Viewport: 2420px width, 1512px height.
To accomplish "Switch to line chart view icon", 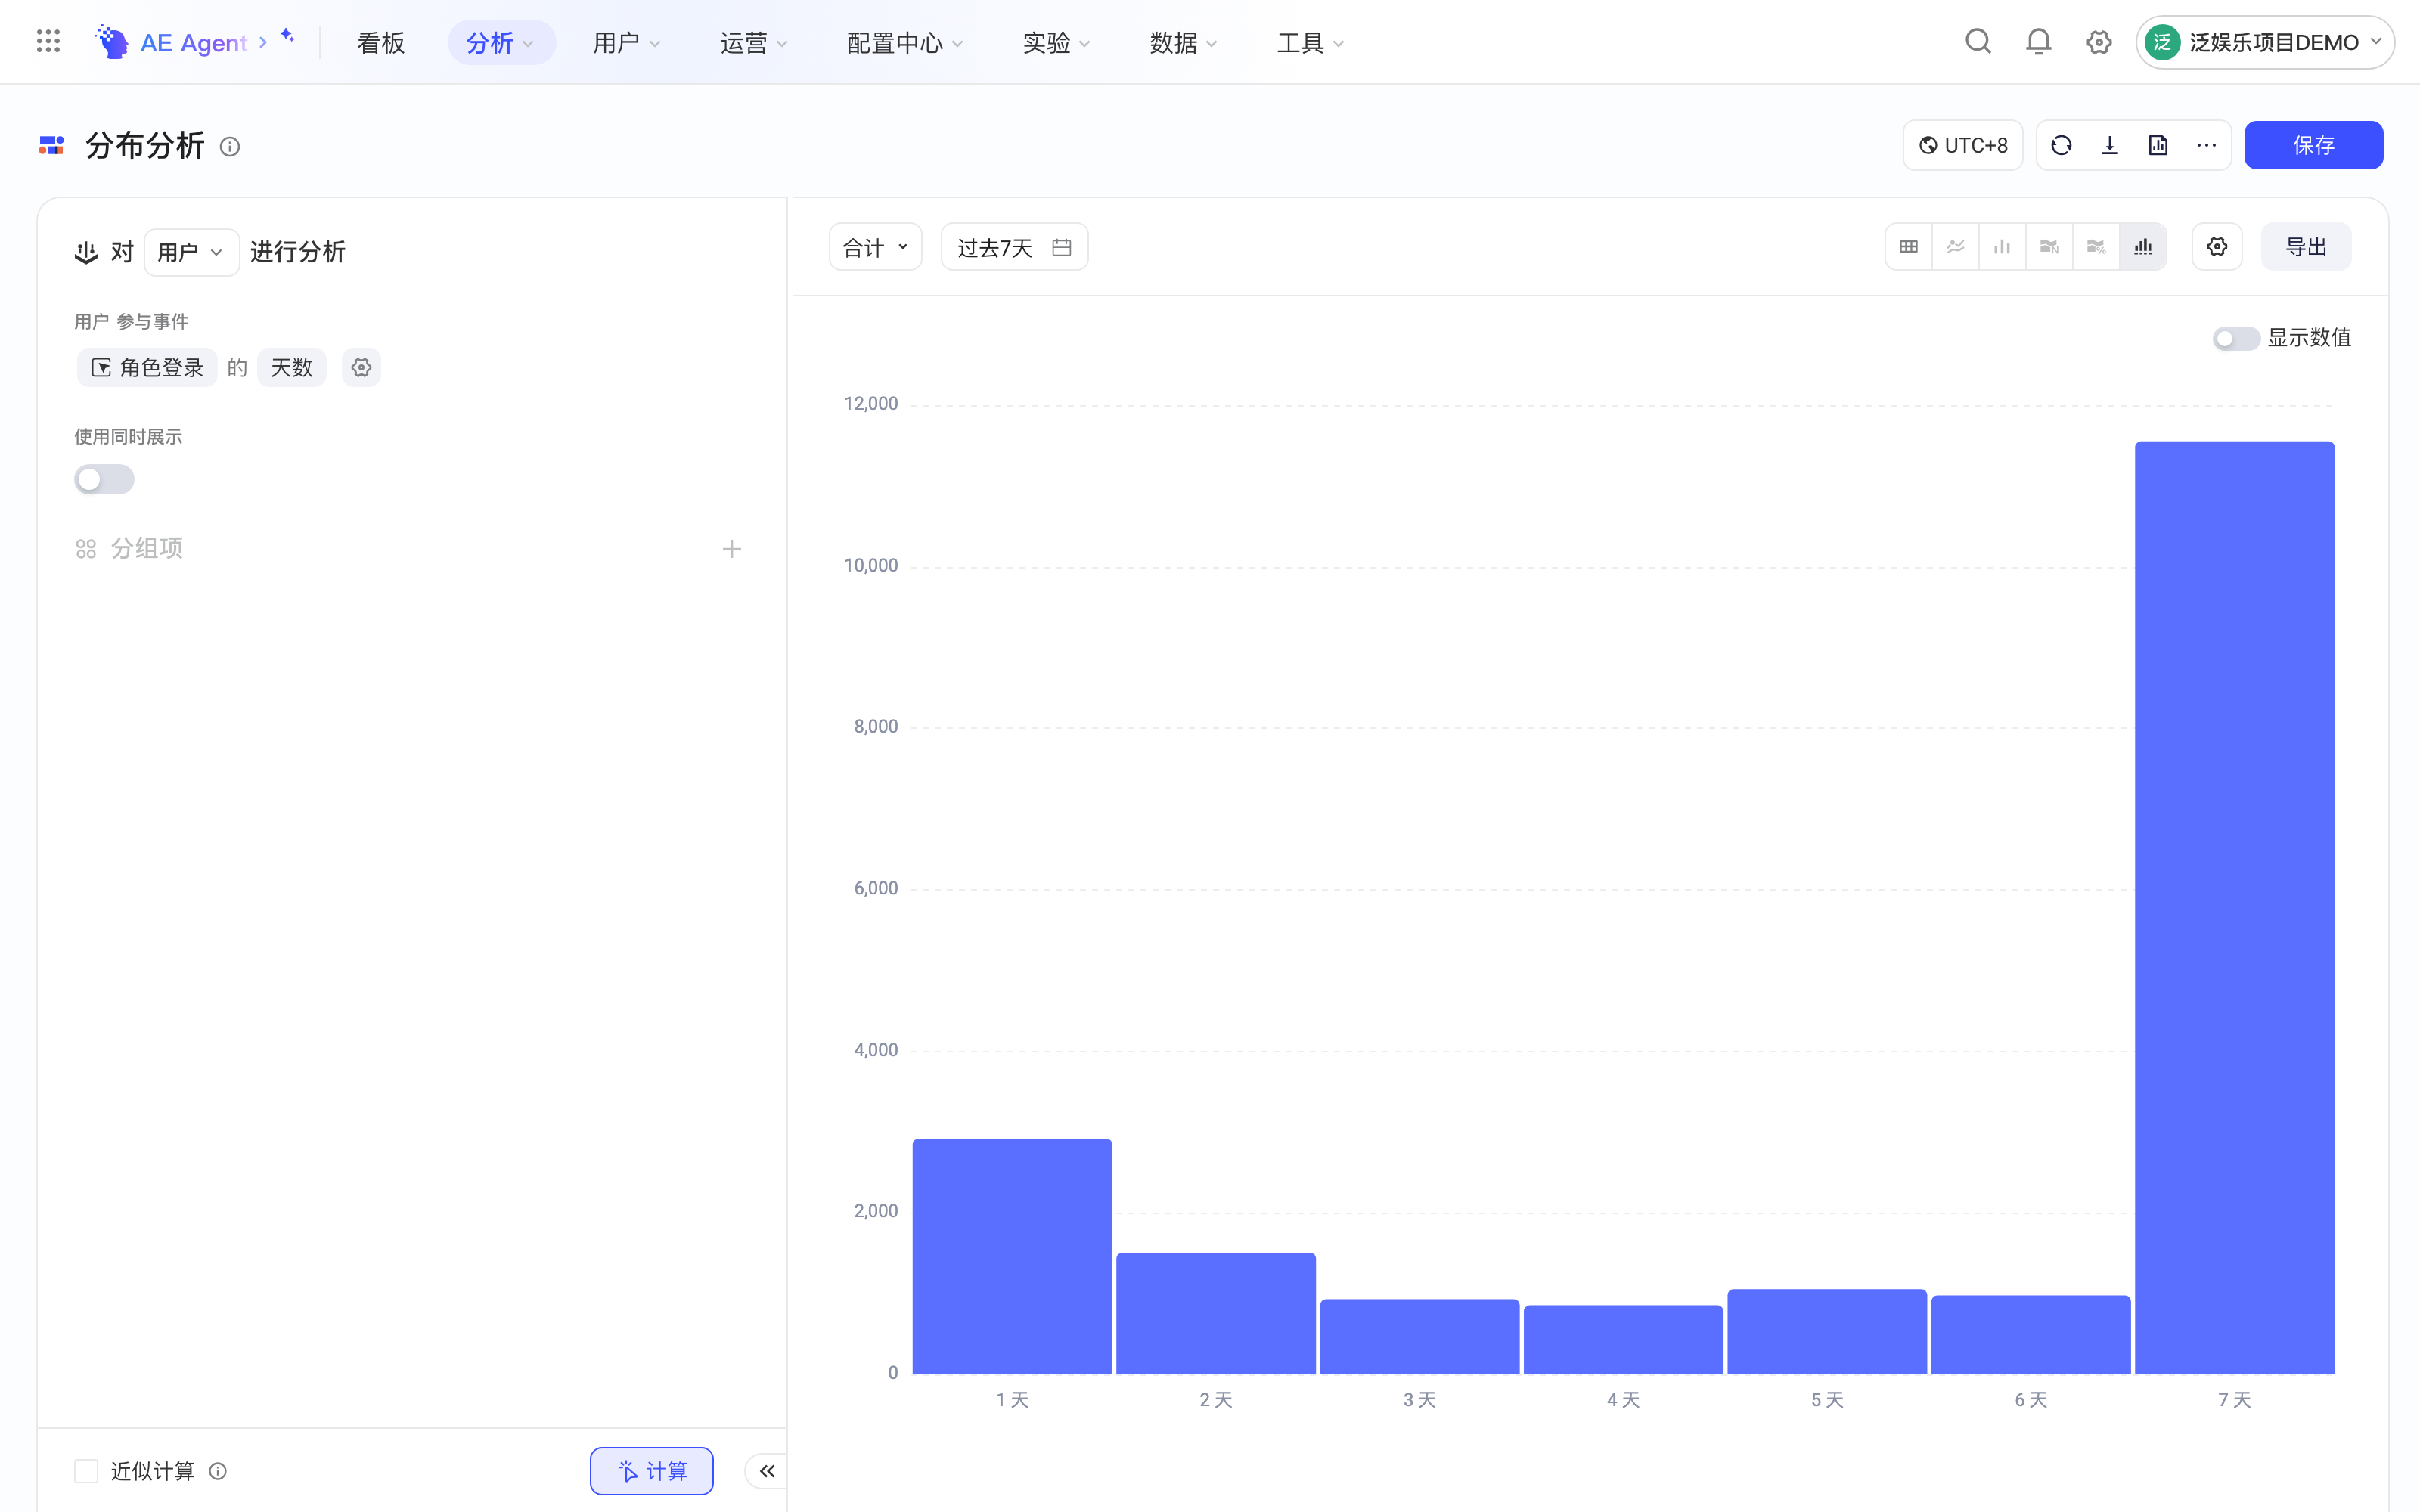I will (1956, 247).
